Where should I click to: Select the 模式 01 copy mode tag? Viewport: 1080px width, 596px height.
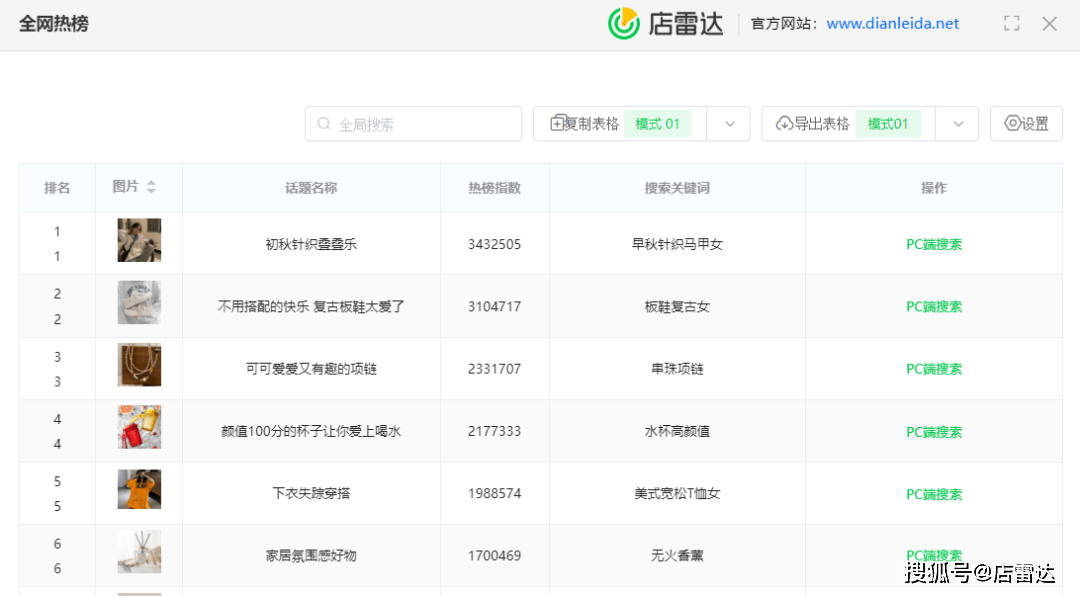tap(657, 124)
